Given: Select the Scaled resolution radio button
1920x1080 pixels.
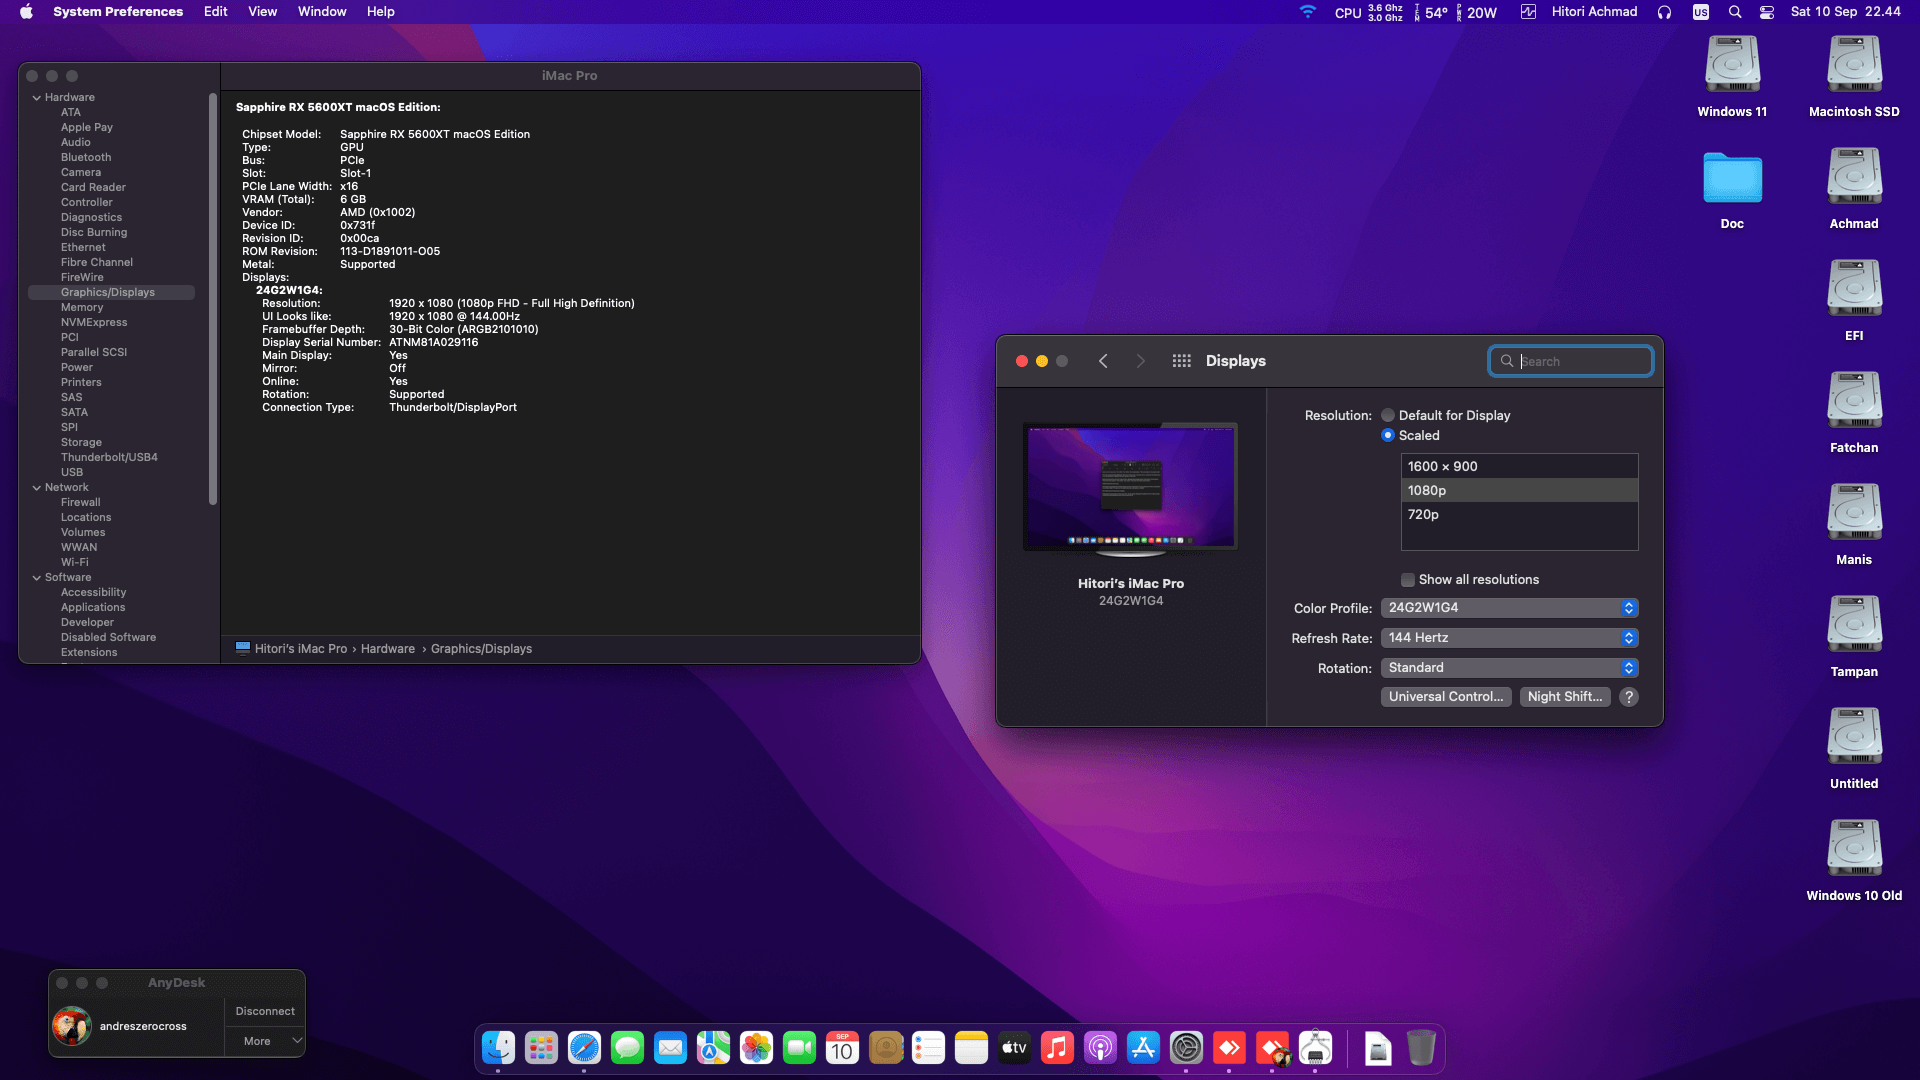Looking at the screenshot, I should tap(1388, 435).
